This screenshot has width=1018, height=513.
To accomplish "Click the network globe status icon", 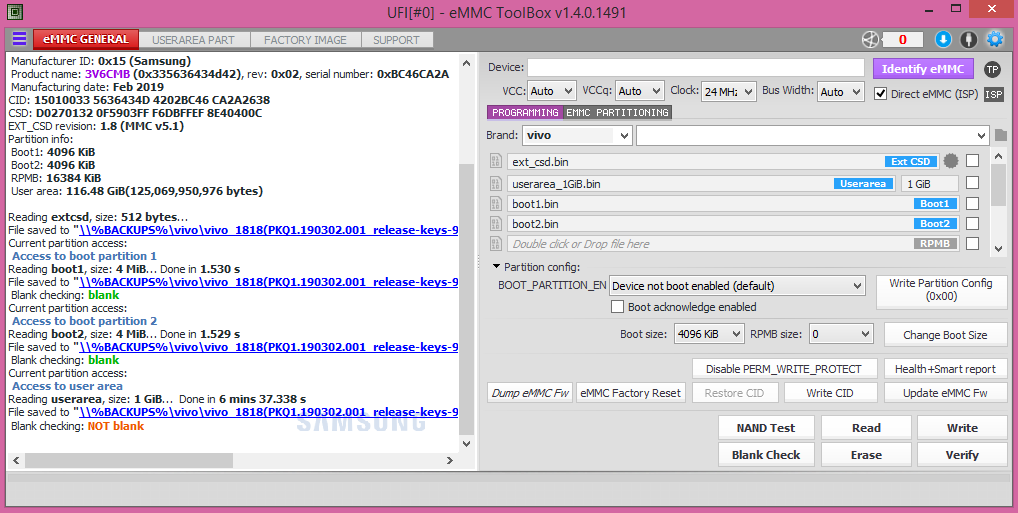I will click(870, 40).
